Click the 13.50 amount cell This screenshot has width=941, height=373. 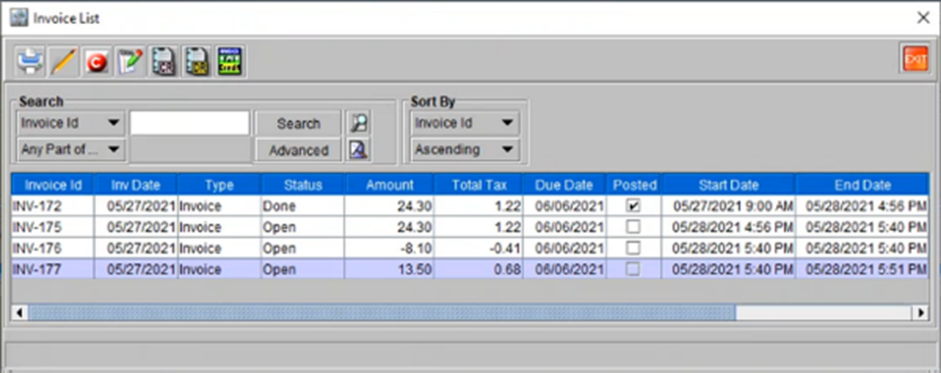tap(389, 269)
